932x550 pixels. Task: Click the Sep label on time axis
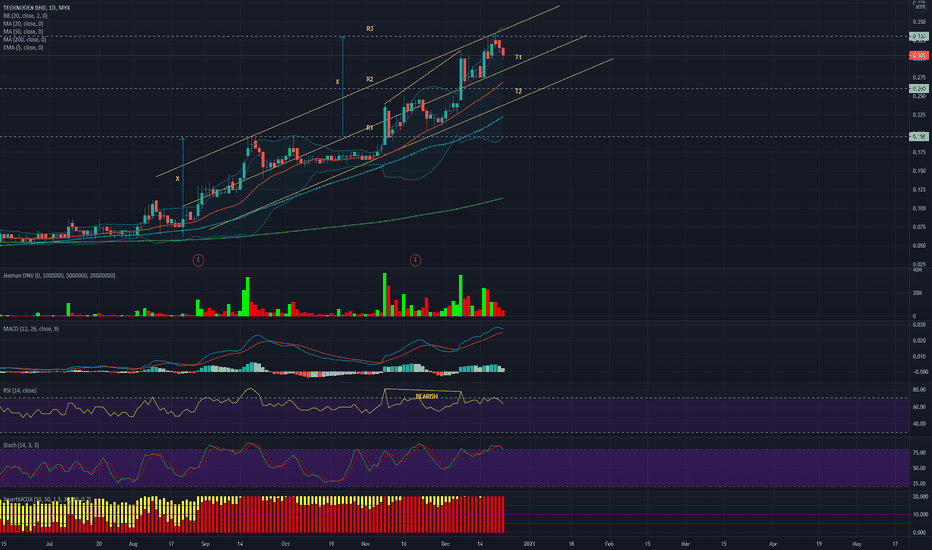pos(205,543)
